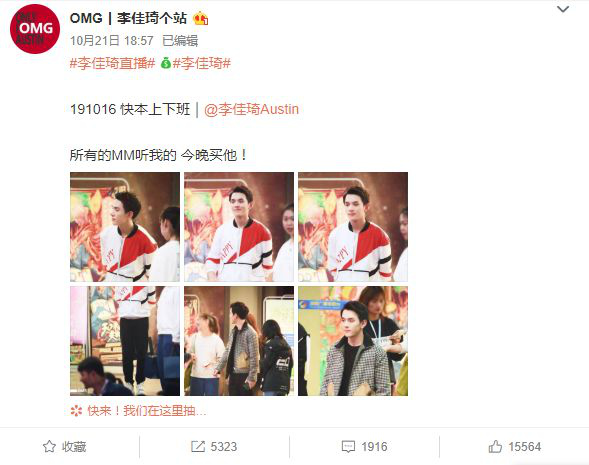Click the OMG Austin profile avatar
This screenshot has width=589, height=465.
tap(35, 29)
